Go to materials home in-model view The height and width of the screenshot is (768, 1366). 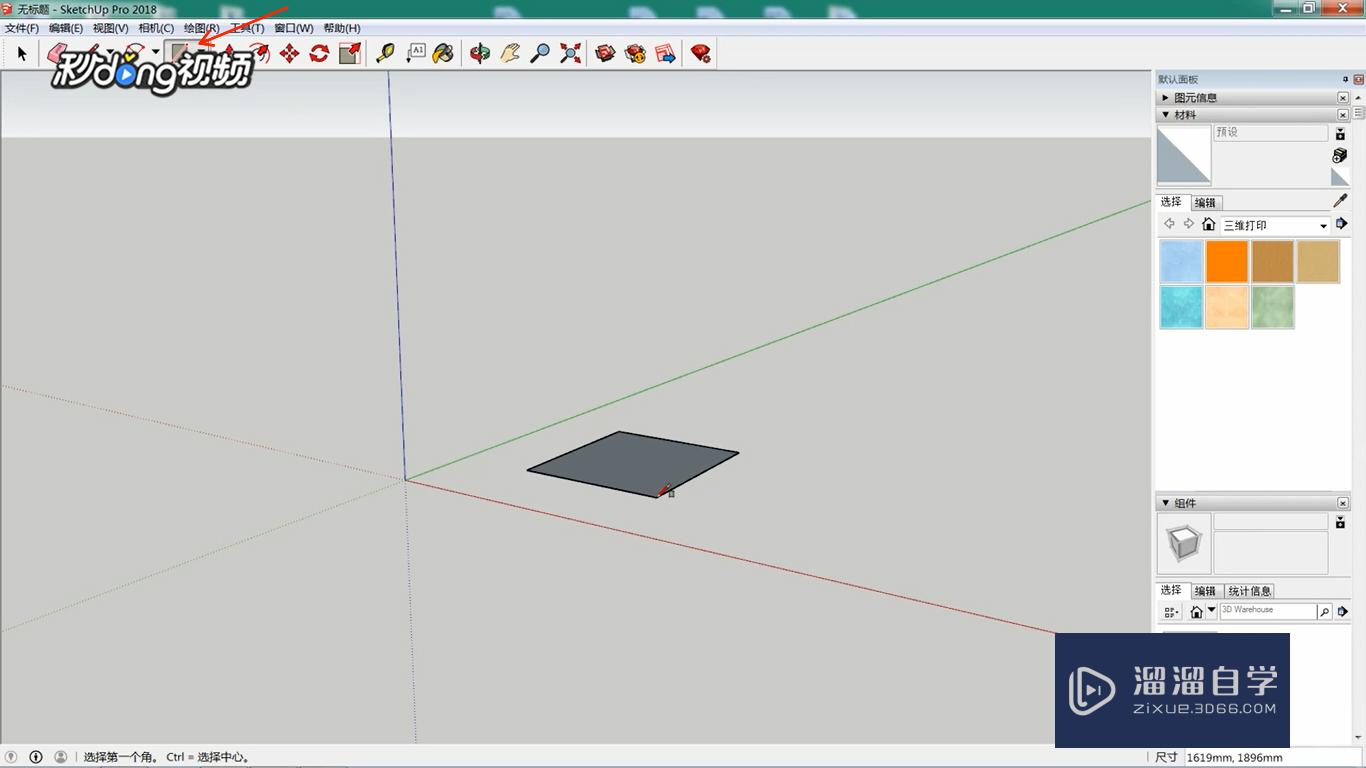tap(1208, 224)
